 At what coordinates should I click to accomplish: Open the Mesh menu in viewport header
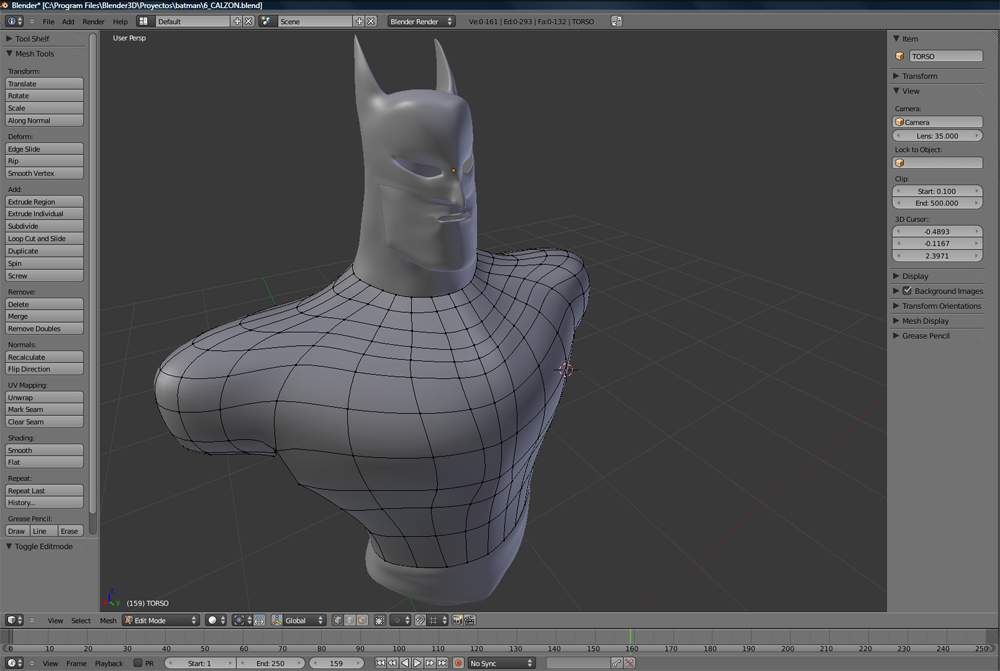pyautogui.click(x=107, y=620)
